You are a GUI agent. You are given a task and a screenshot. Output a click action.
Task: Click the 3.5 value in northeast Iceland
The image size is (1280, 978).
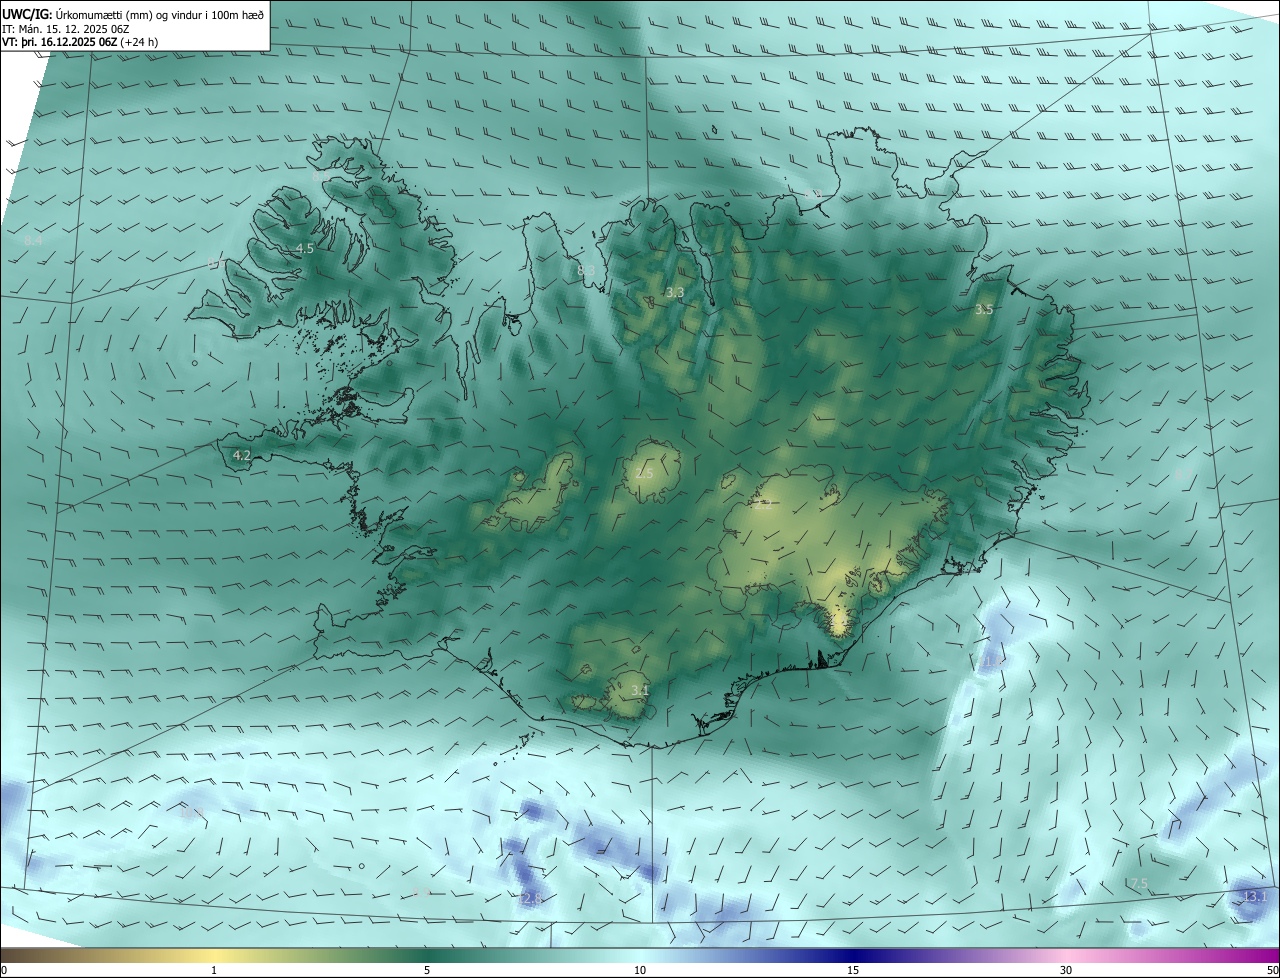tap(984, 310)
